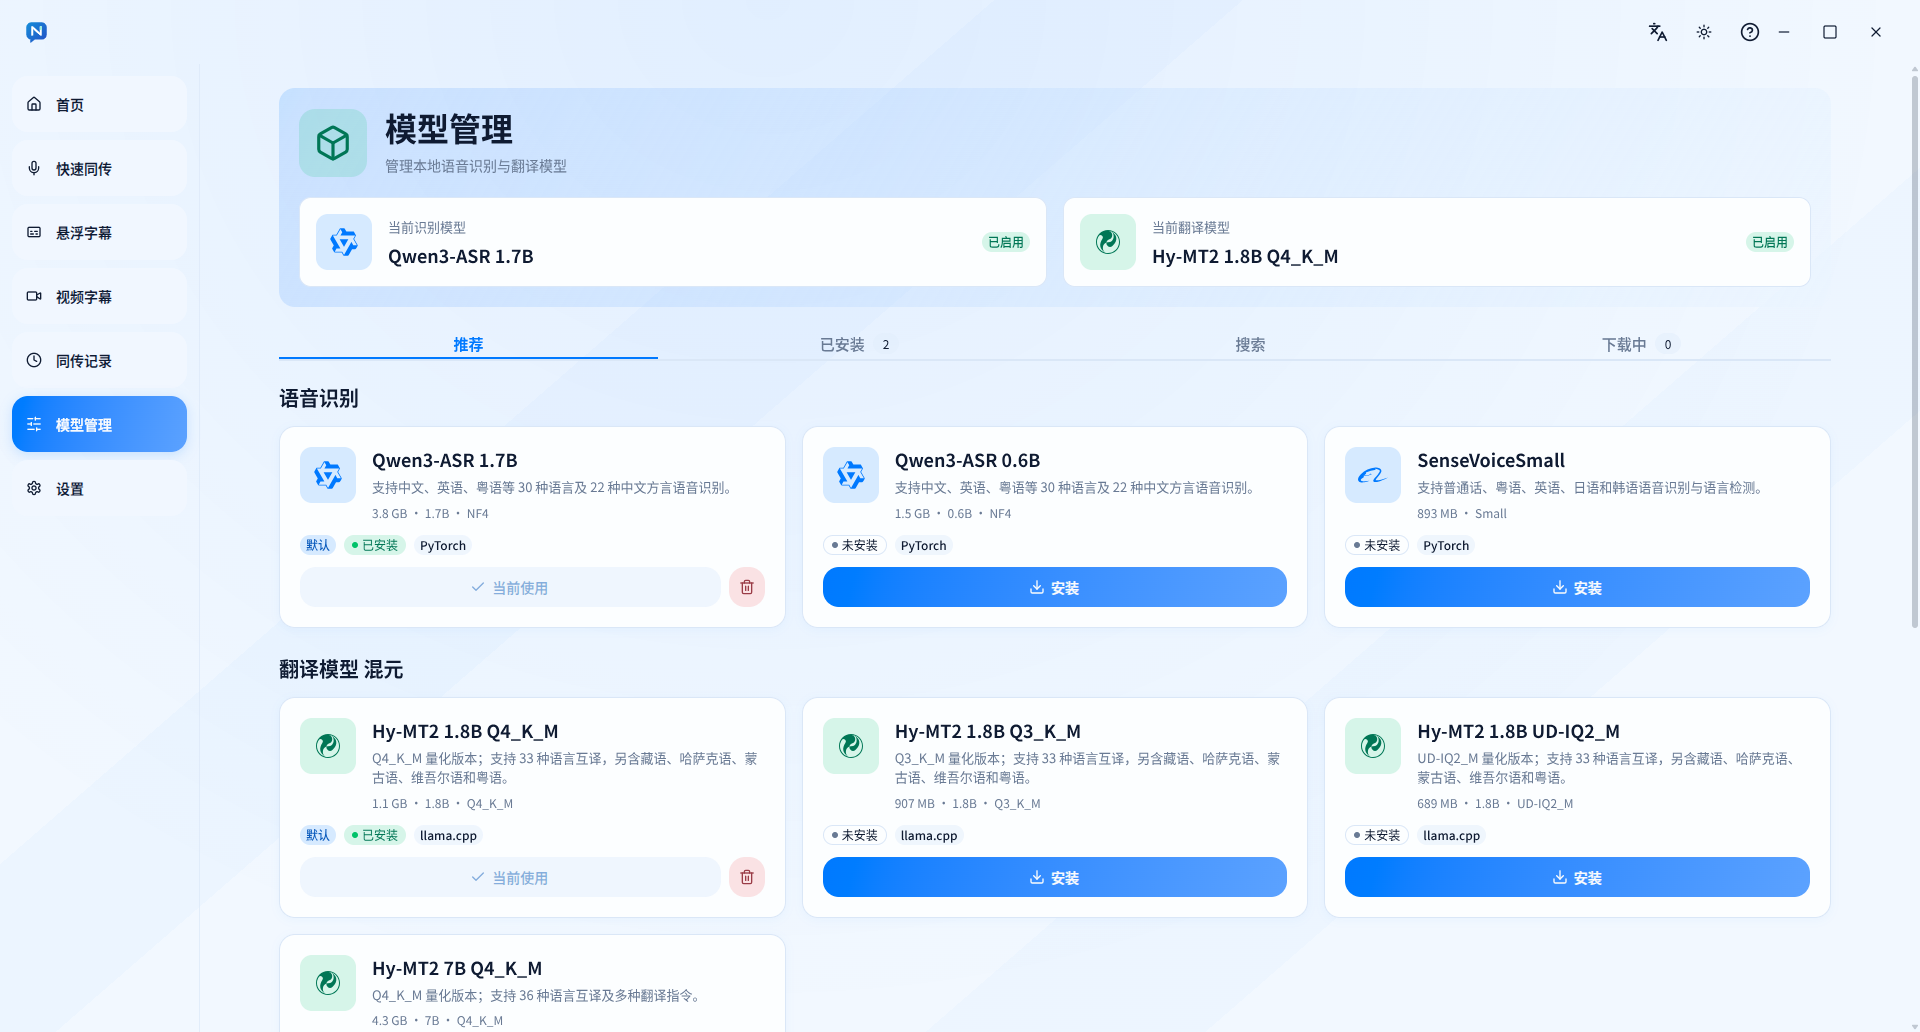Switch to the 推荐 tab
Image resolution: width=1920 pixels, height=1032 pixels.
[468, 344]
